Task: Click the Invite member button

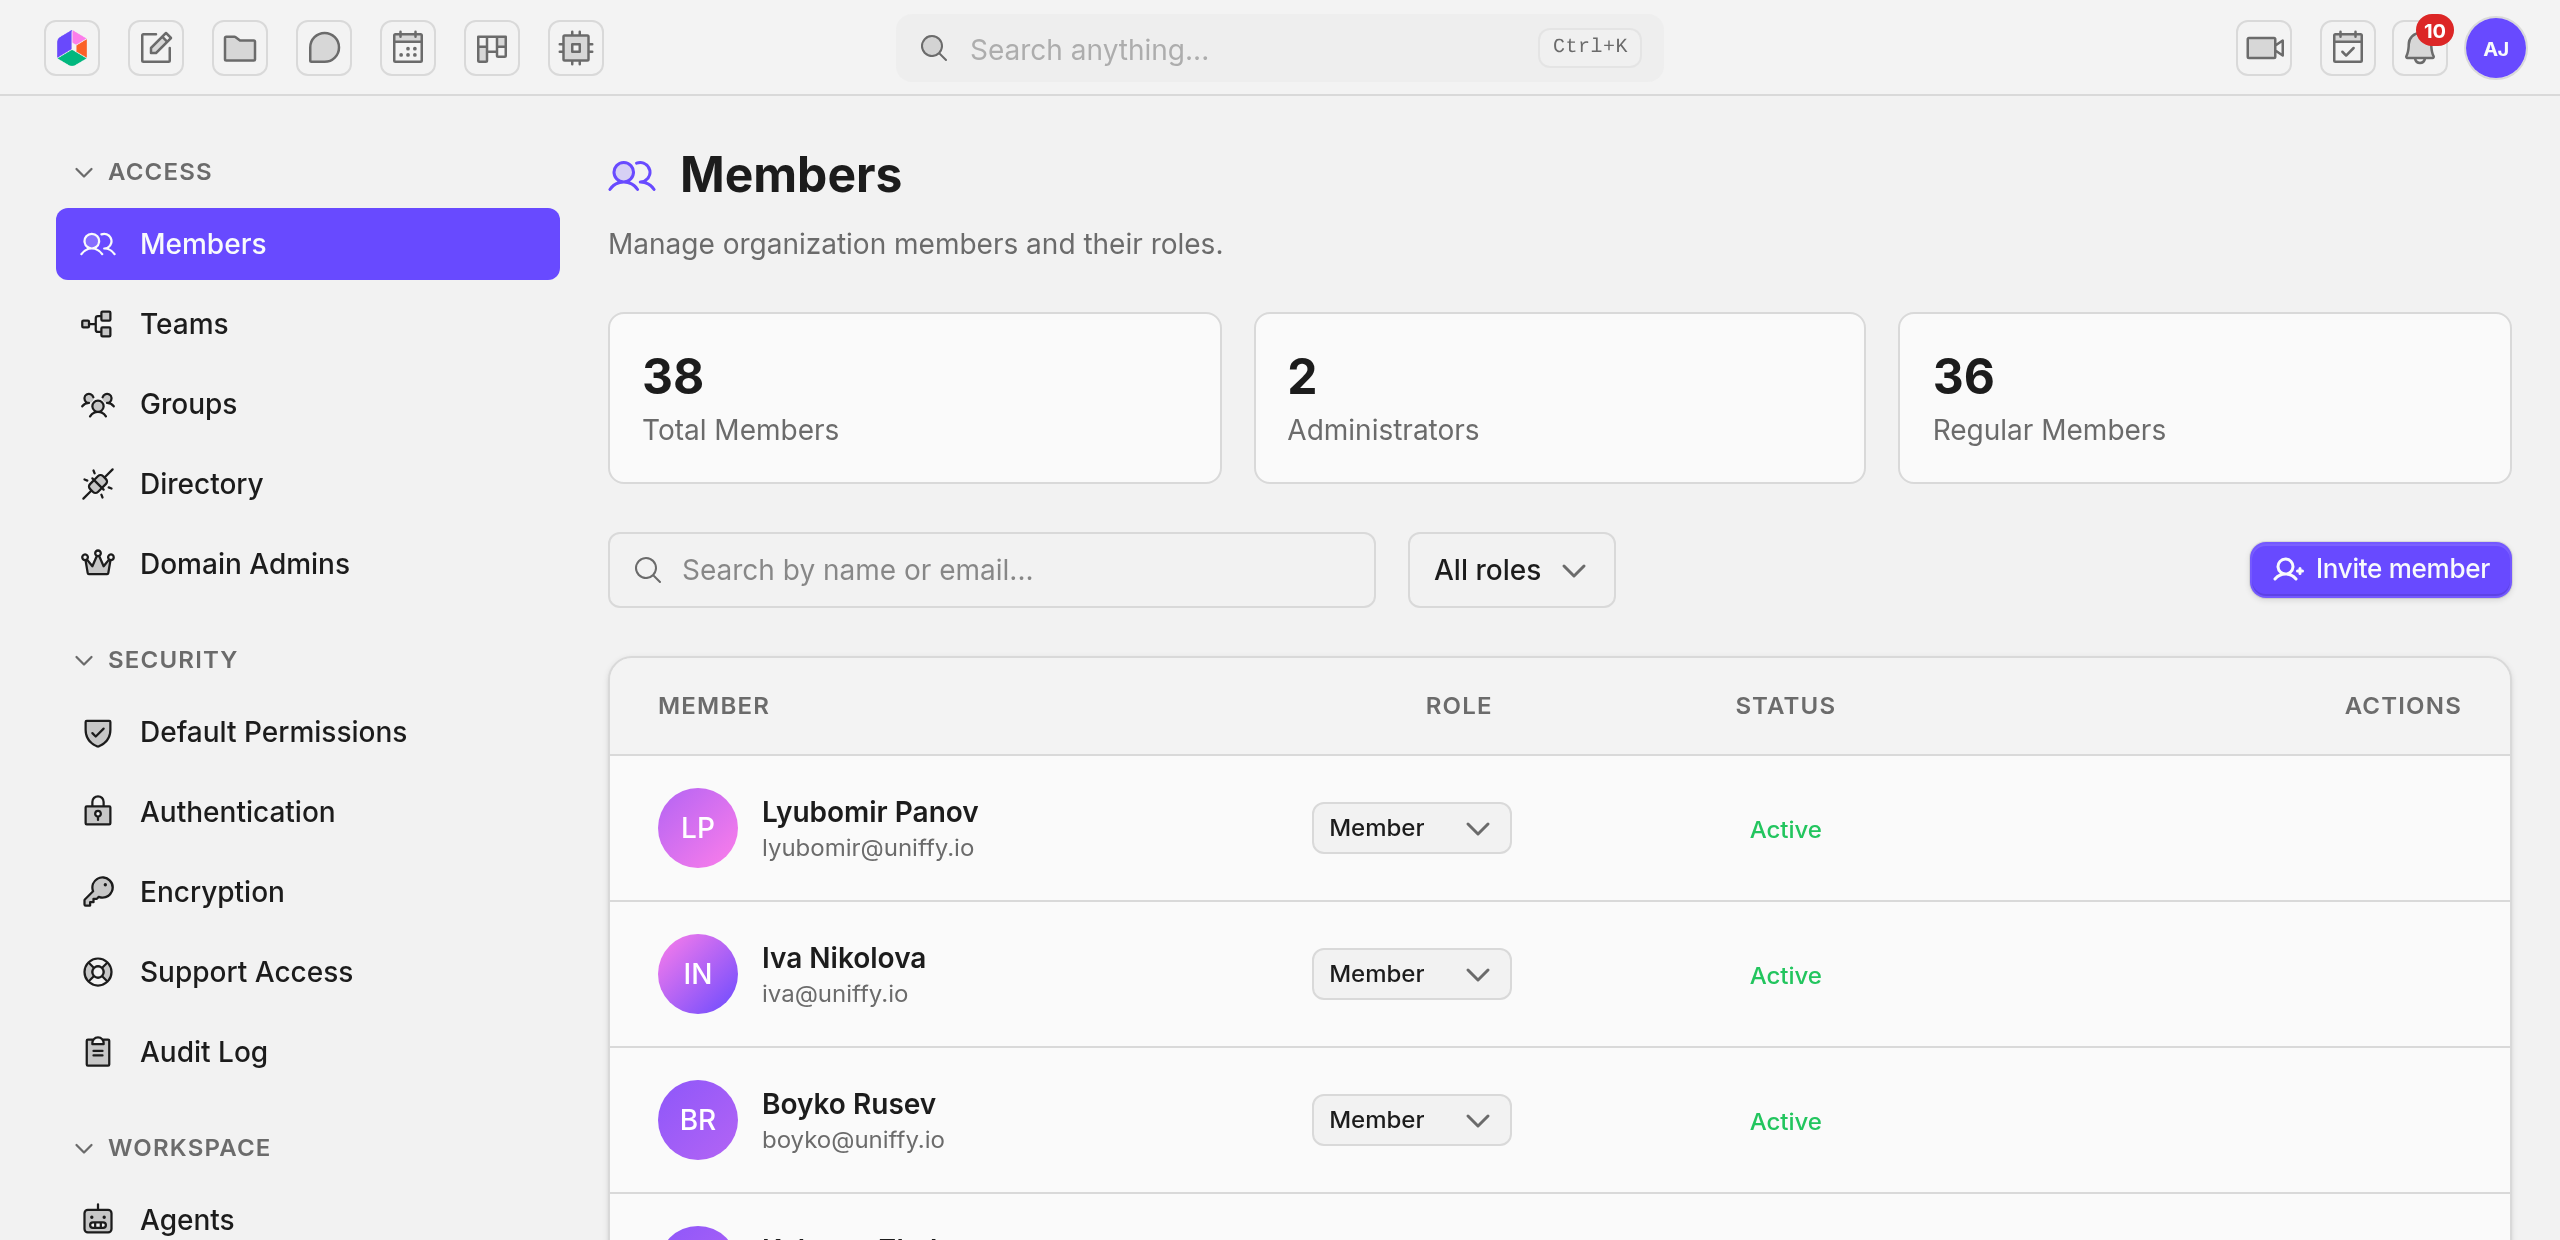Action: click(2380, 570)
